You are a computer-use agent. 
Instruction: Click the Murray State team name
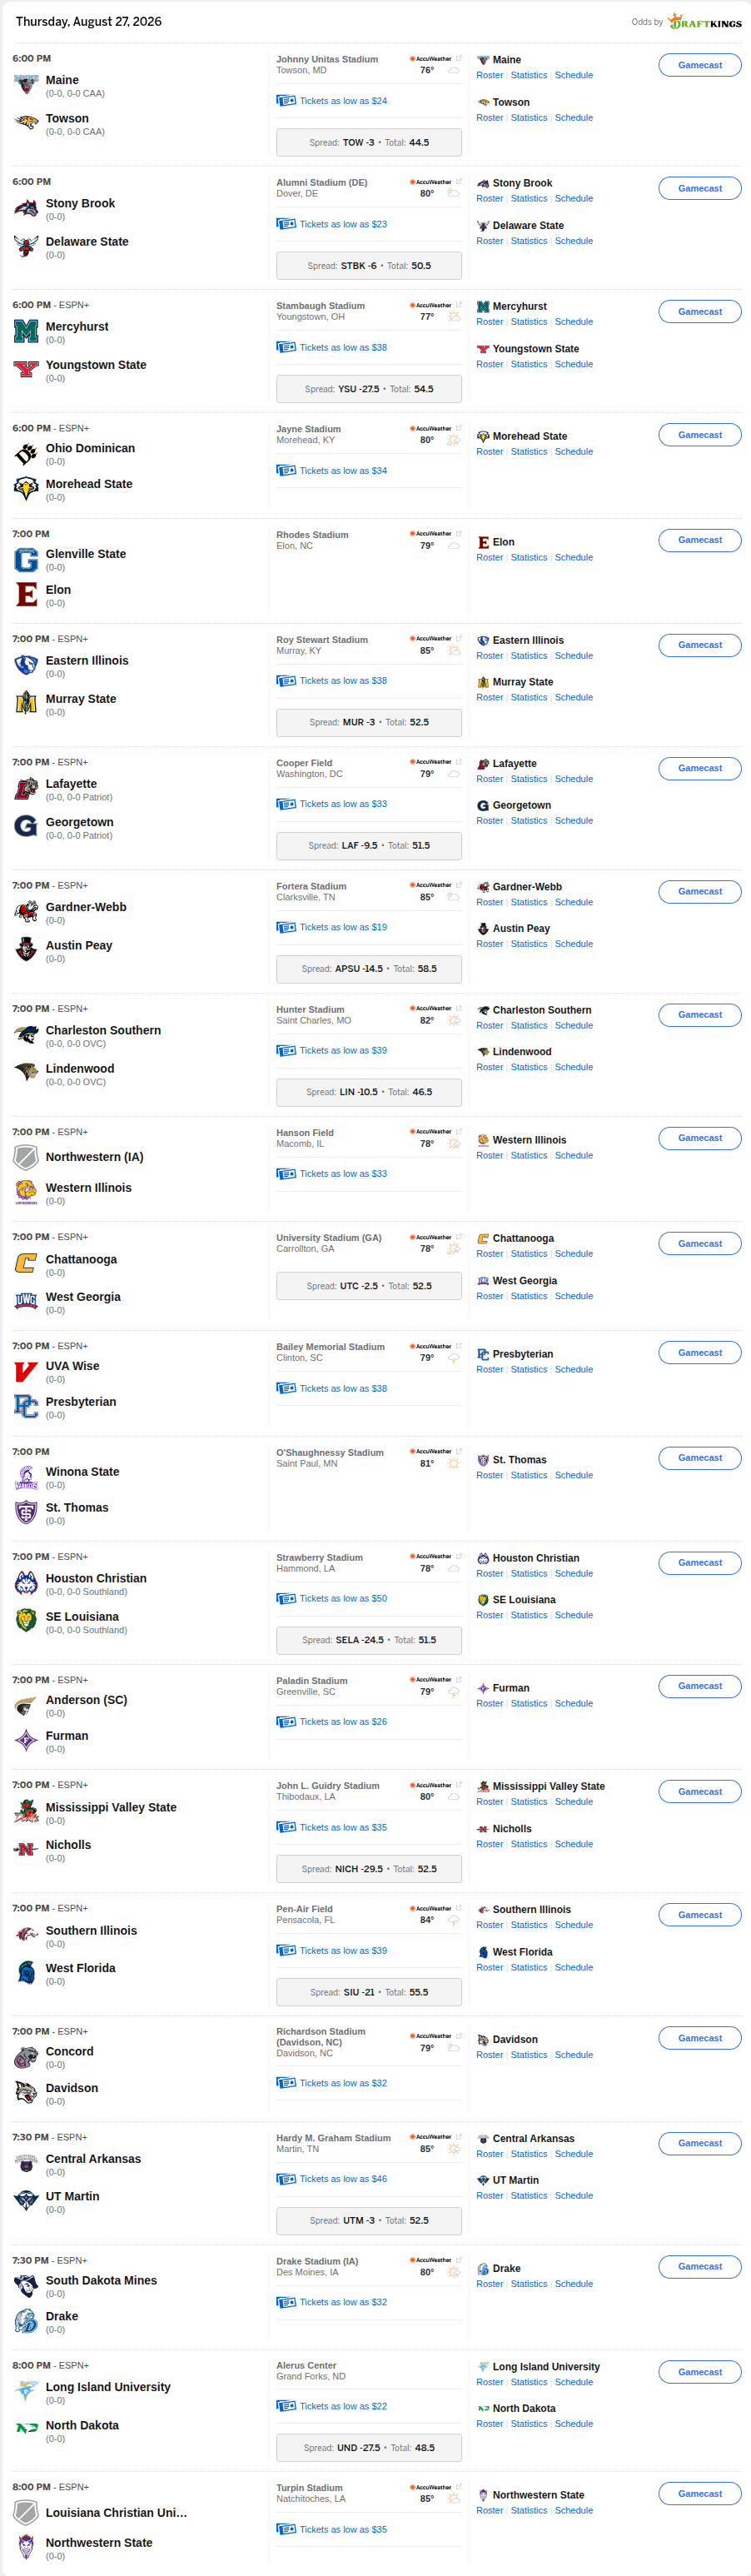(x=81, y=699)
